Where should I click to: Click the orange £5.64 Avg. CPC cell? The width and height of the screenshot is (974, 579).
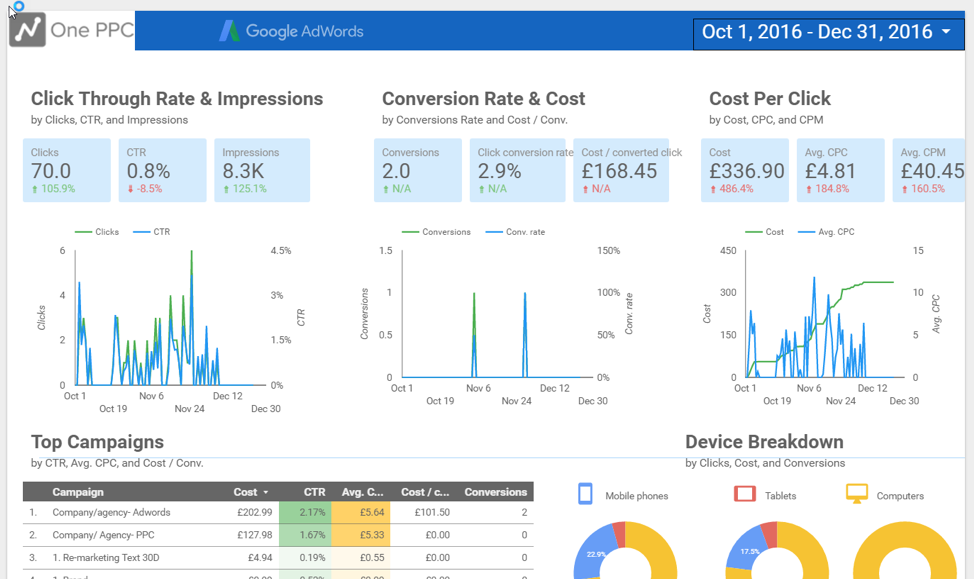point(360,512)
